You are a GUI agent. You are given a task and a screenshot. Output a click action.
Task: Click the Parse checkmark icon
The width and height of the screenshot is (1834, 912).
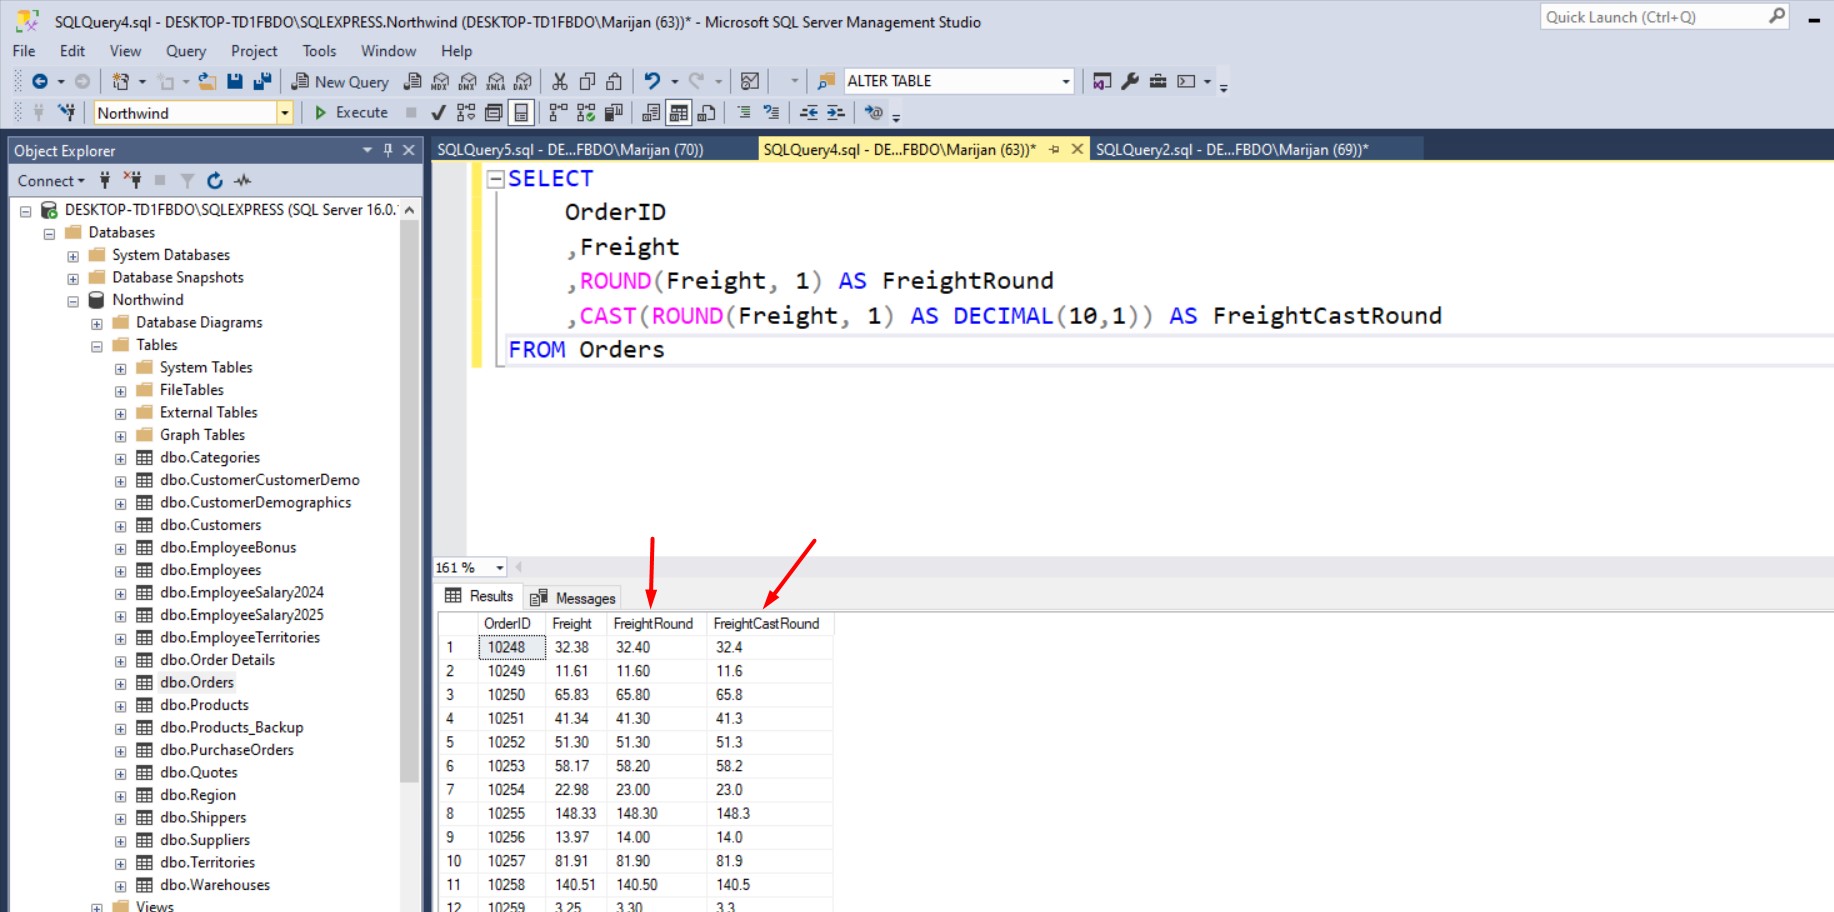438,113
